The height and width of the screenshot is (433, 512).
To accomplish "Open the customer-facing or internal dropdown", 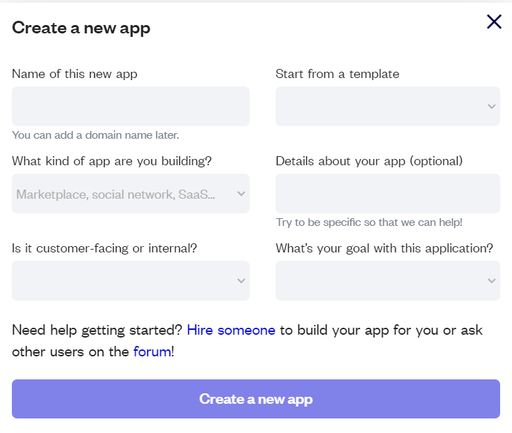I will tap(131, 281).
